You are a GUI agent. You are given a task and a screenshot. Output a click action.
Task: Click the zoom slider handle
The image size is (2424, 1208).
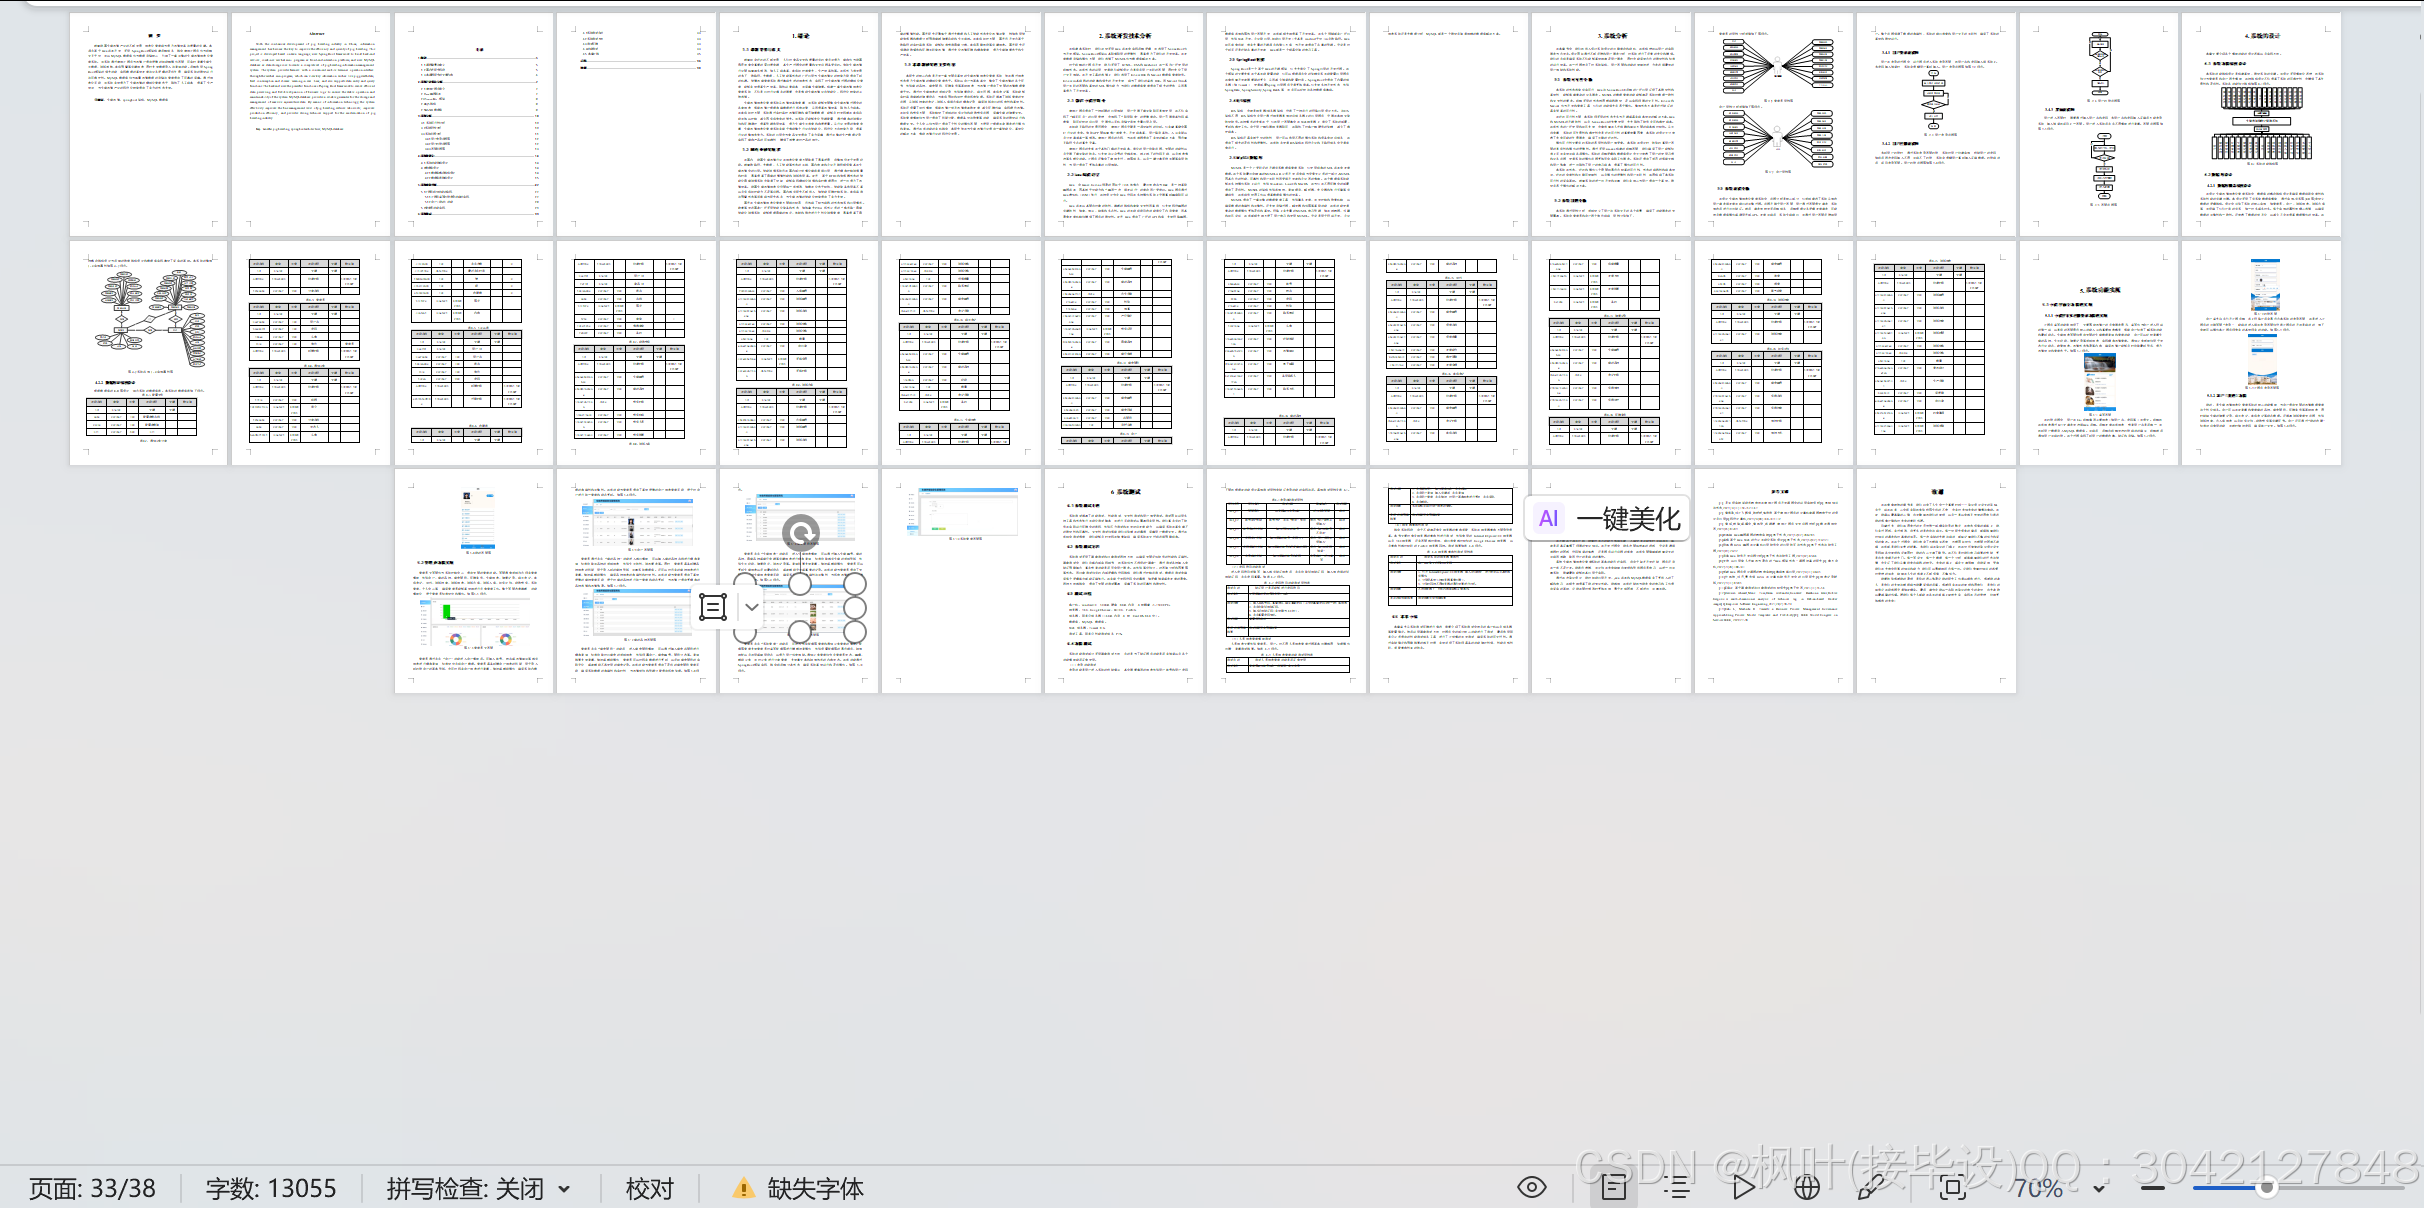tap(2267, 1188)
